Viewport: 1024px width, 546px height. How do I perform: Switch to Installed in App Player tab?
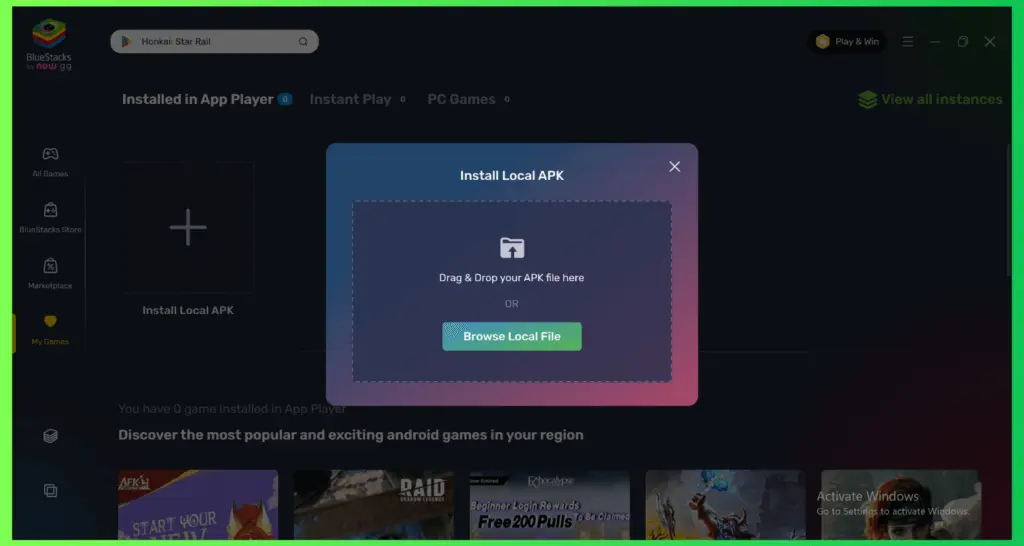[206, 99]
